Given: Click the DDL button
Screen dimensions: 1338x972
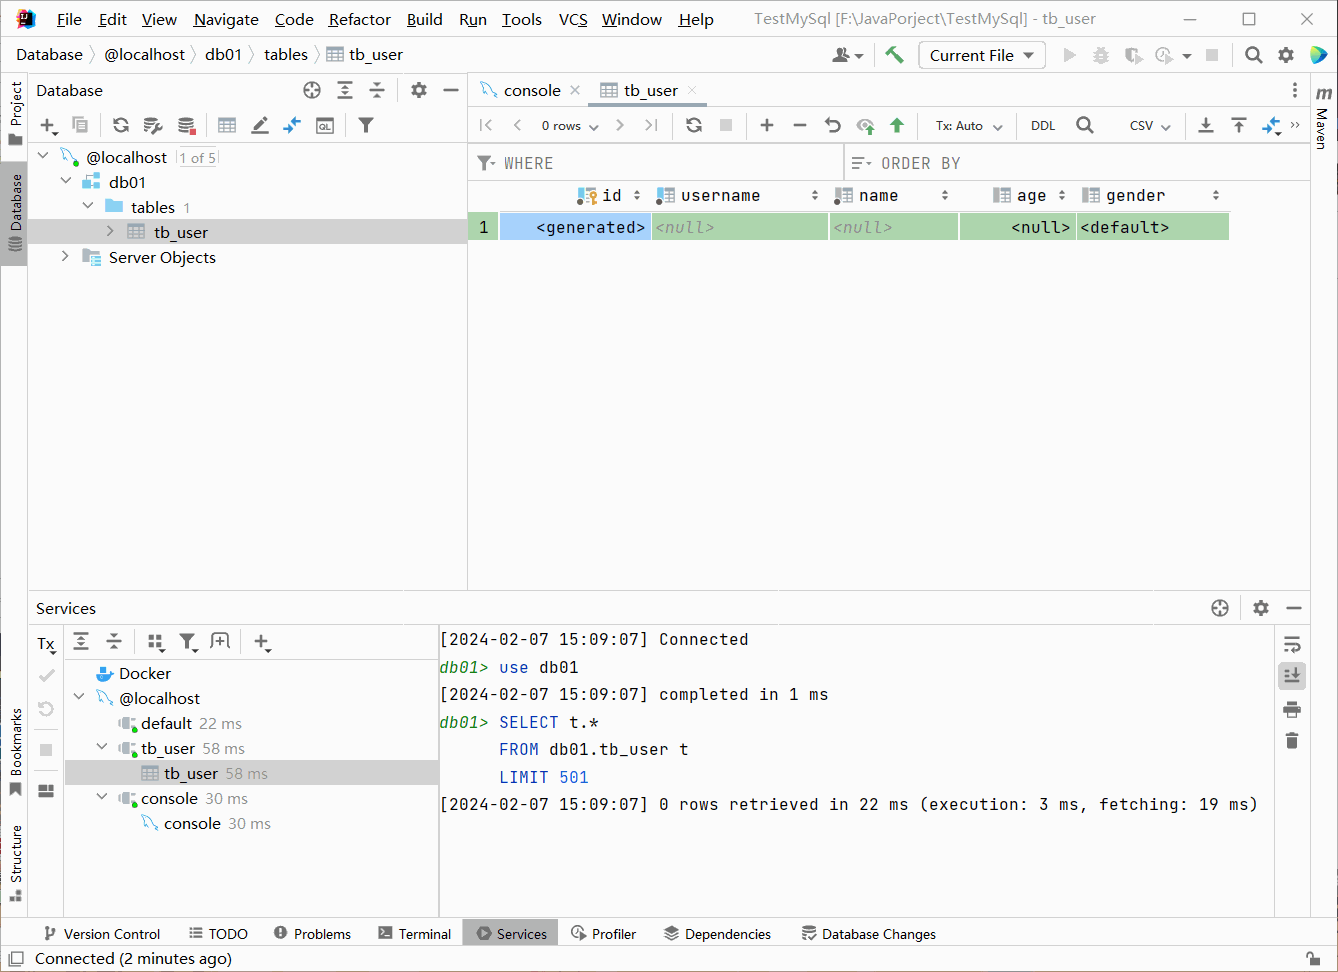Looking at the screenshot, I should [1043, 126].
